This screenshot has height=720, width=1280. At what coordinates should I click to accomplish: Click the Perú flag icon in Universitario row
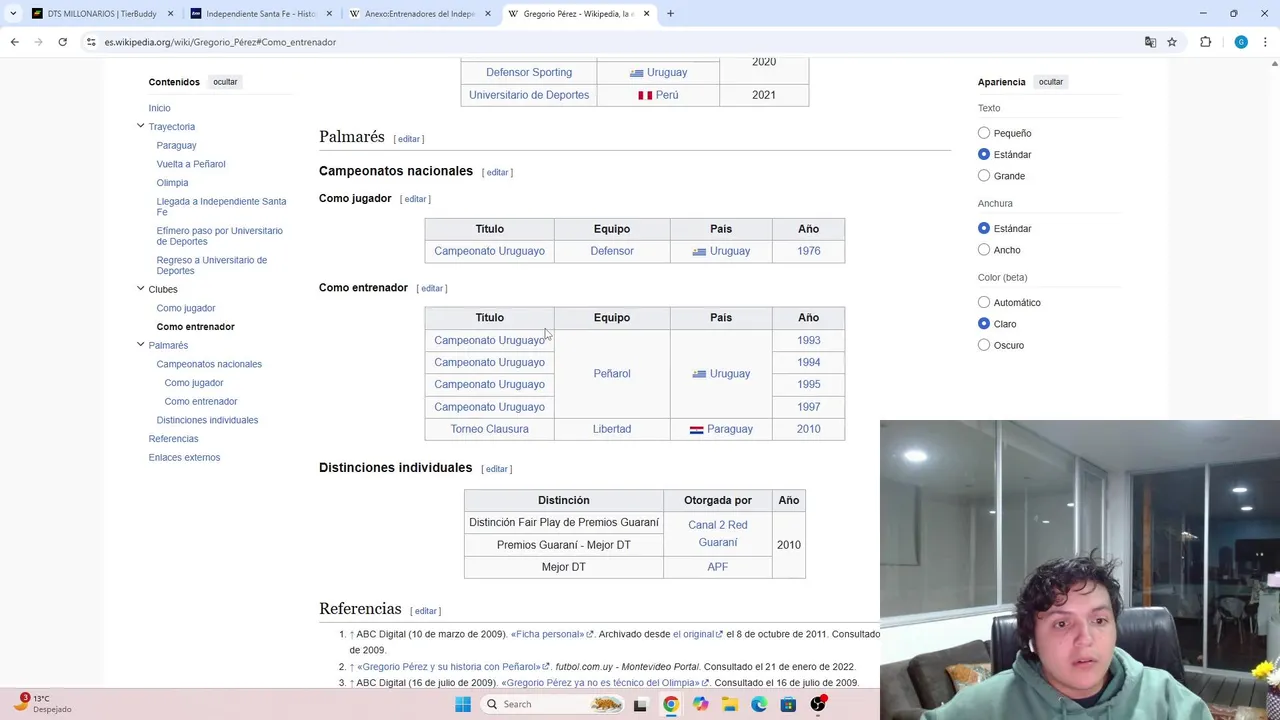coord(645,95)
